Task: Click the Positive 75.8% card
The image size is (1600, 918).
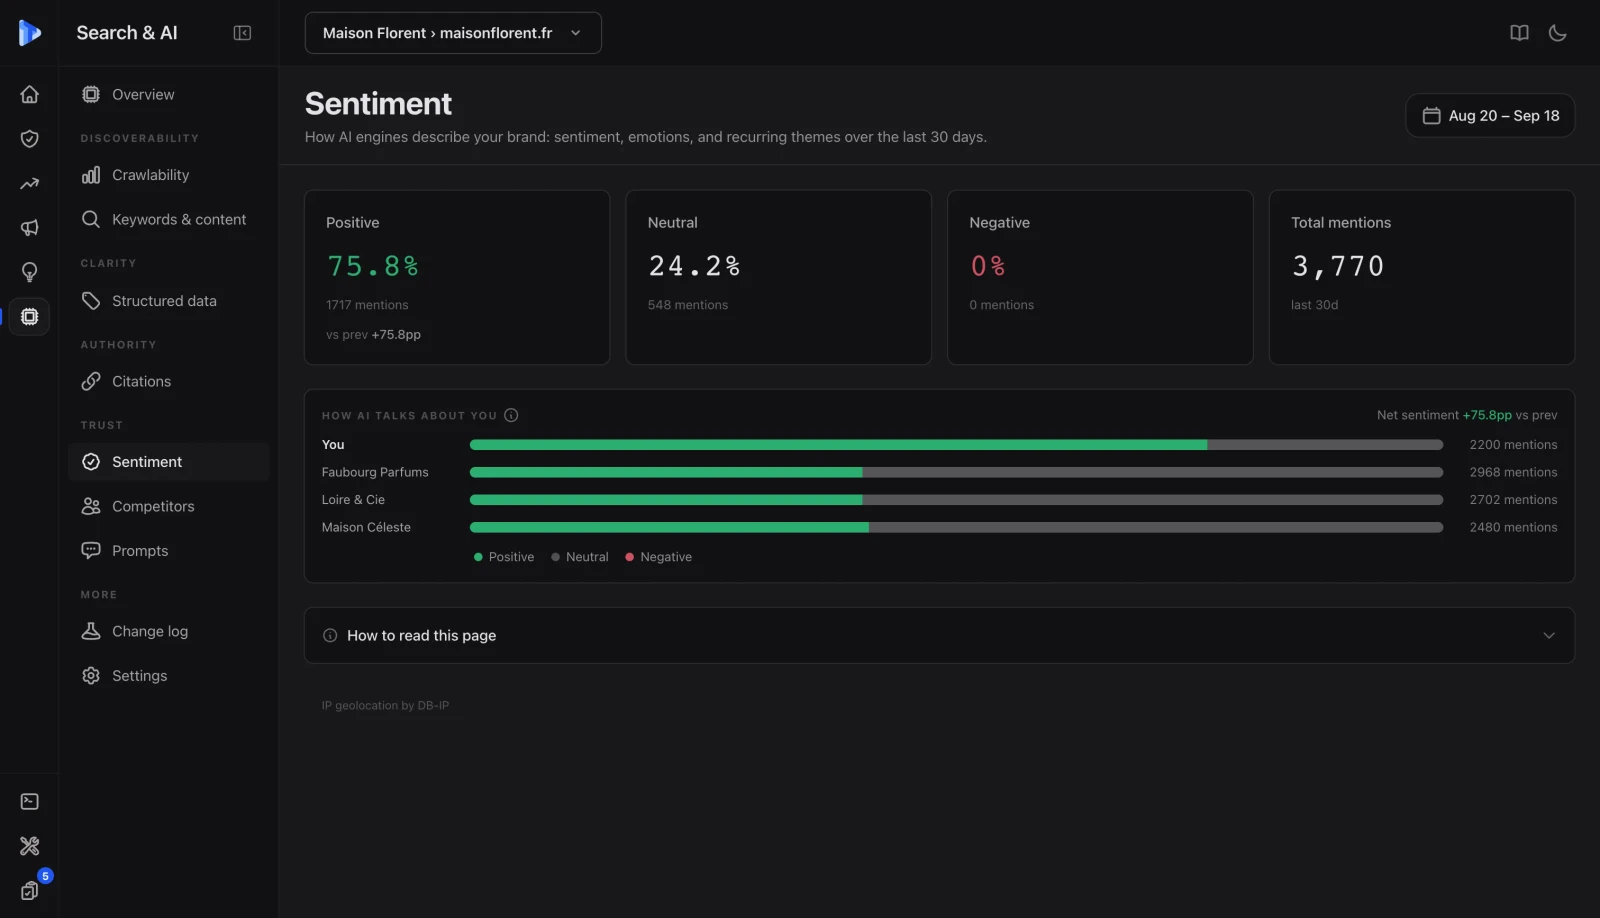Action: click(457, 278)
